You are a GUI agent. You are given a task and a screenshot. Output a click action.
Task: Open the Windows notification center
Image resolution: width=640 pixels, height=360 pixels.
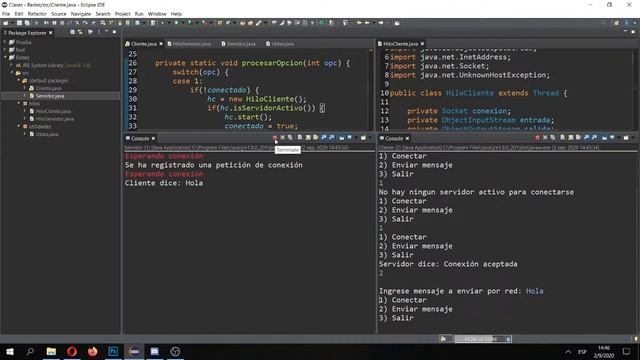627,351
